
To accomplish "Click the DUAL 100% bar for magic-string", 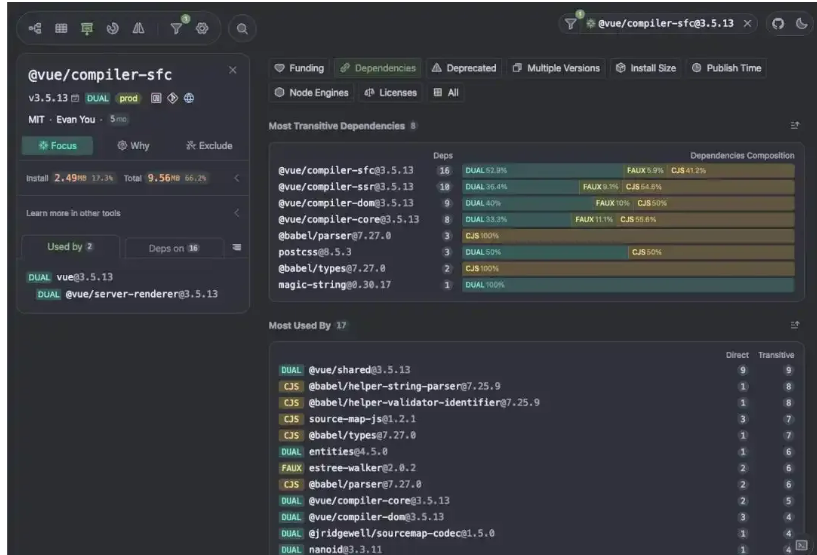I will click(628, 285).
